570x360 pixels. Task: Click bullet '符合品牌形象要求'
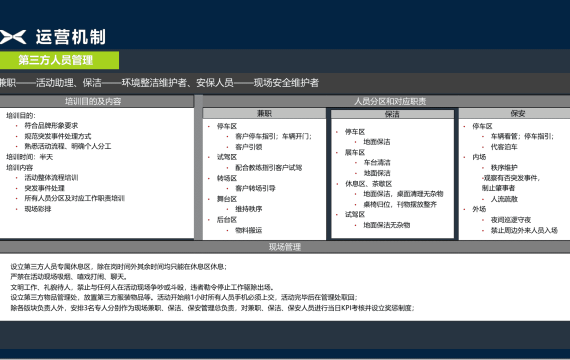pos(51,126)
